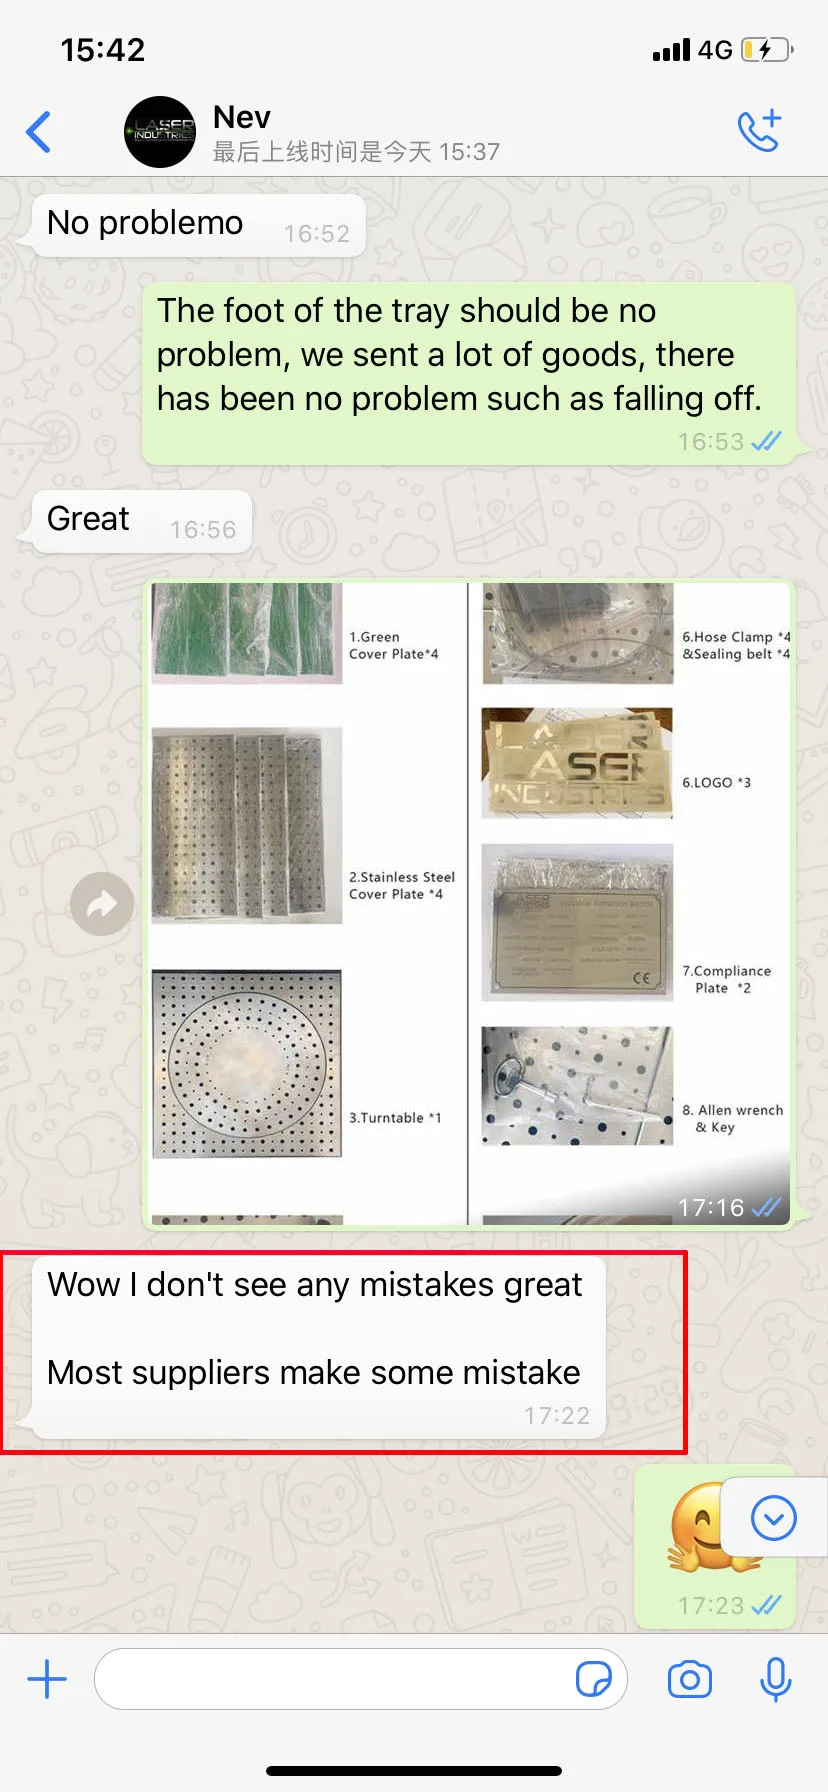Open the parts list image sent at 17:16
Image resolution: width=828 pixels, height=1792 pixels.
(469, 904)
